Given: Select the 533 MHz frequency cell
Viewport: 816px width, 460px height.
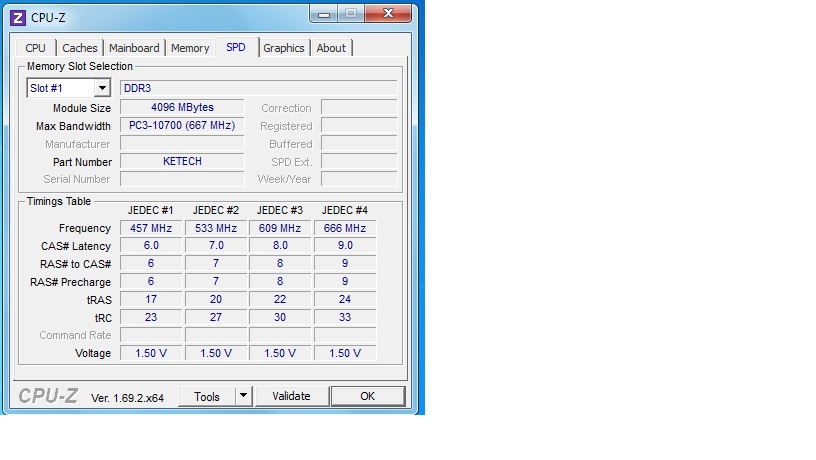Looking at the screenshot, I should click(216, 228).
